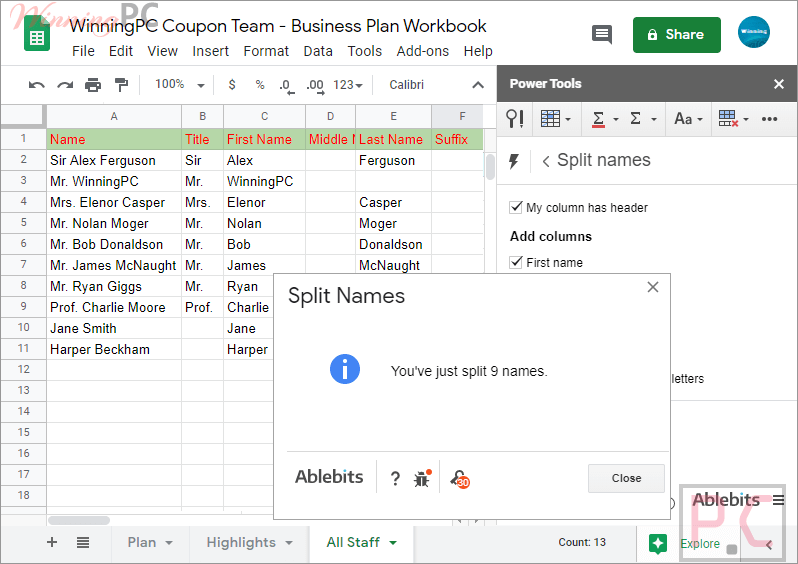Collapse the toolbar with up chevron
Screen dimensions: 798x564
(478, 85)
